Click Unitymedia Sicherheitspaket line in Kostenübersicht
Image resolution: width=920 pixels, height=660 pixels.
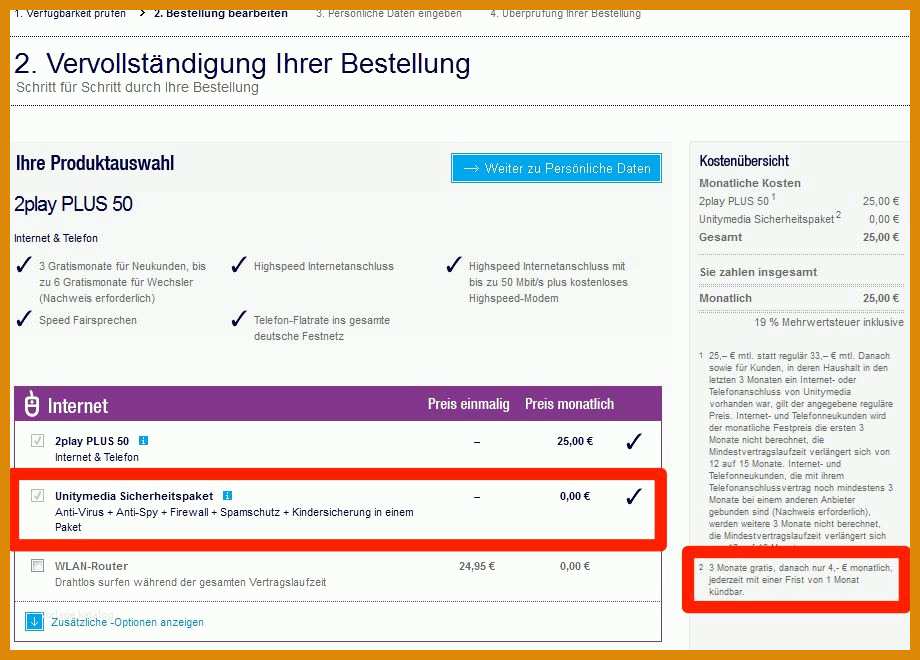click(799, 218)
